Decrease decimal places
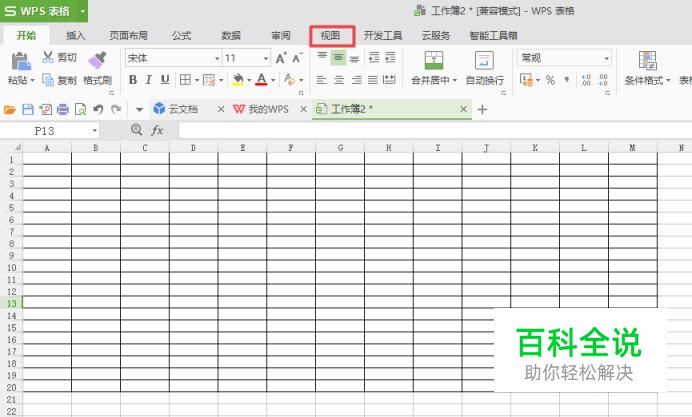Image resolution: width=692 pixels, height=417 pixels. tap(603, 80)
